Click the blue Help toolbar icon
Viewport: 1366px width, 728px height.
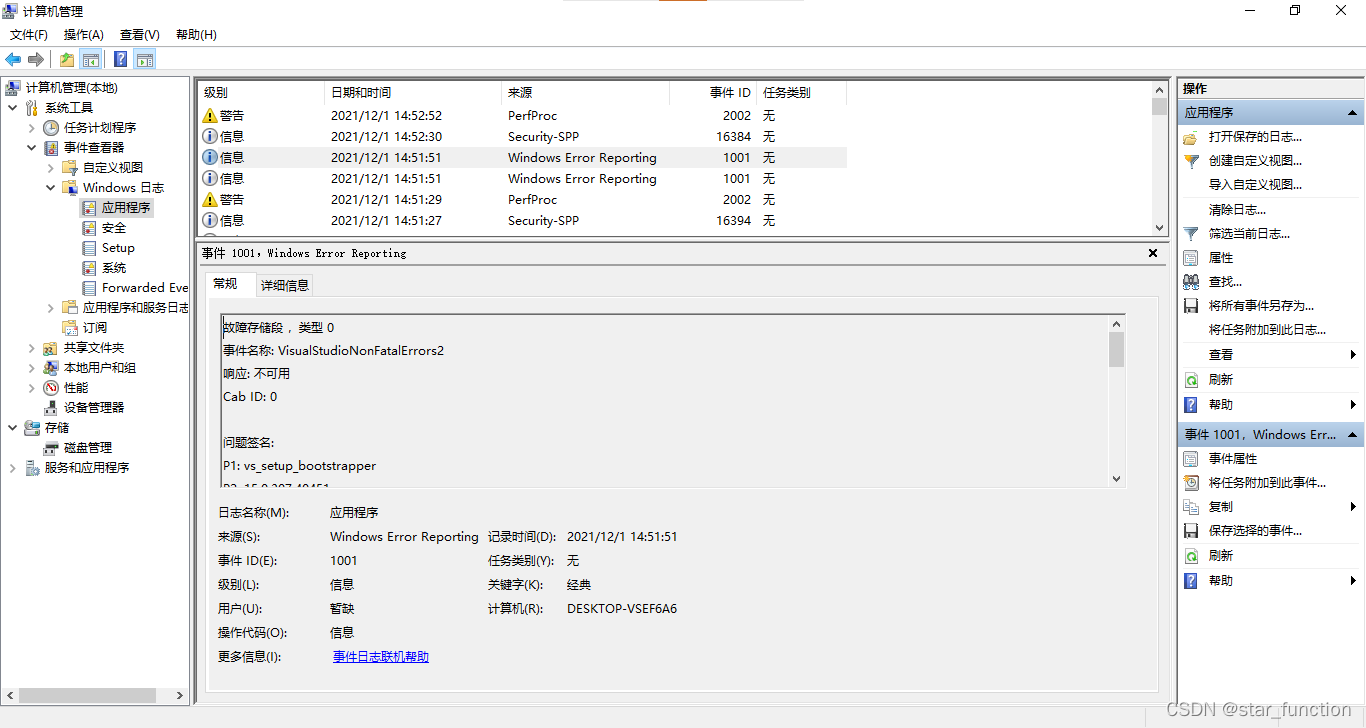[120, 59]
